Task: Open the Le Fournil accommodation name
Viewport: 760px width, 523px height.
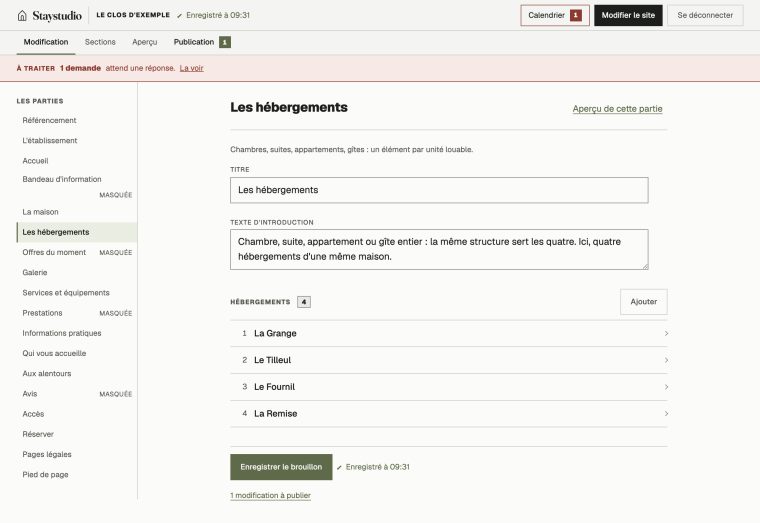Action: pyautogui.click(x=274, y=387)
